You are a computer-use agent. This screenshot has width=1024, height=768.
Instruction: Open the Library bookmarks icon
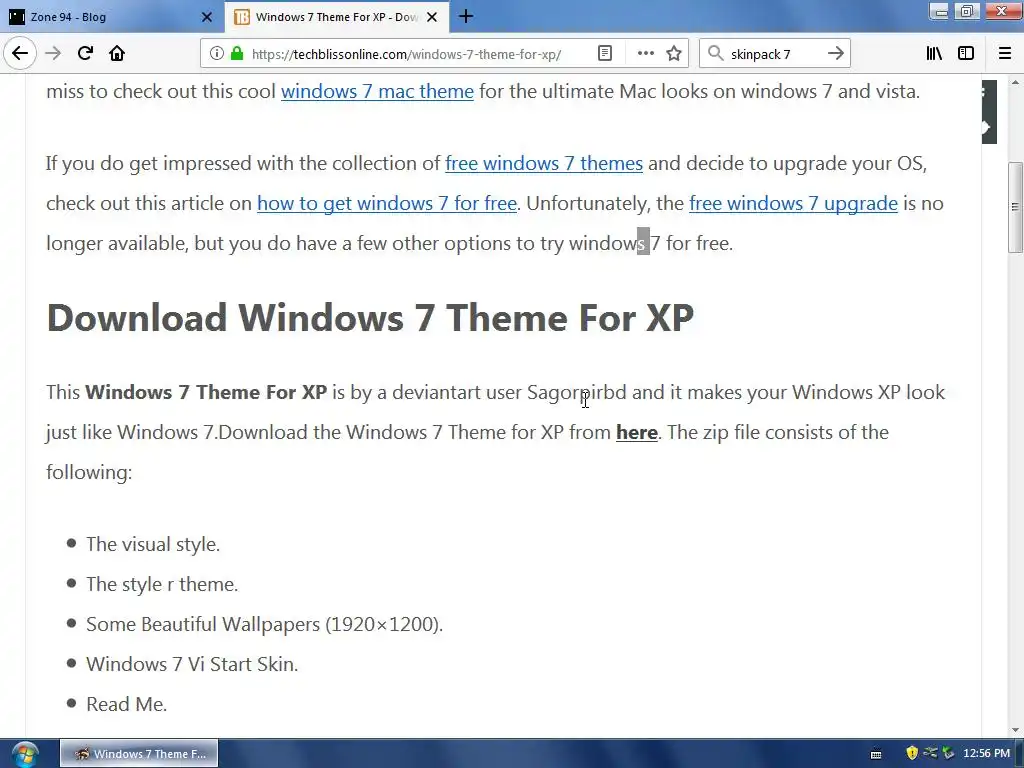point(934,54)
